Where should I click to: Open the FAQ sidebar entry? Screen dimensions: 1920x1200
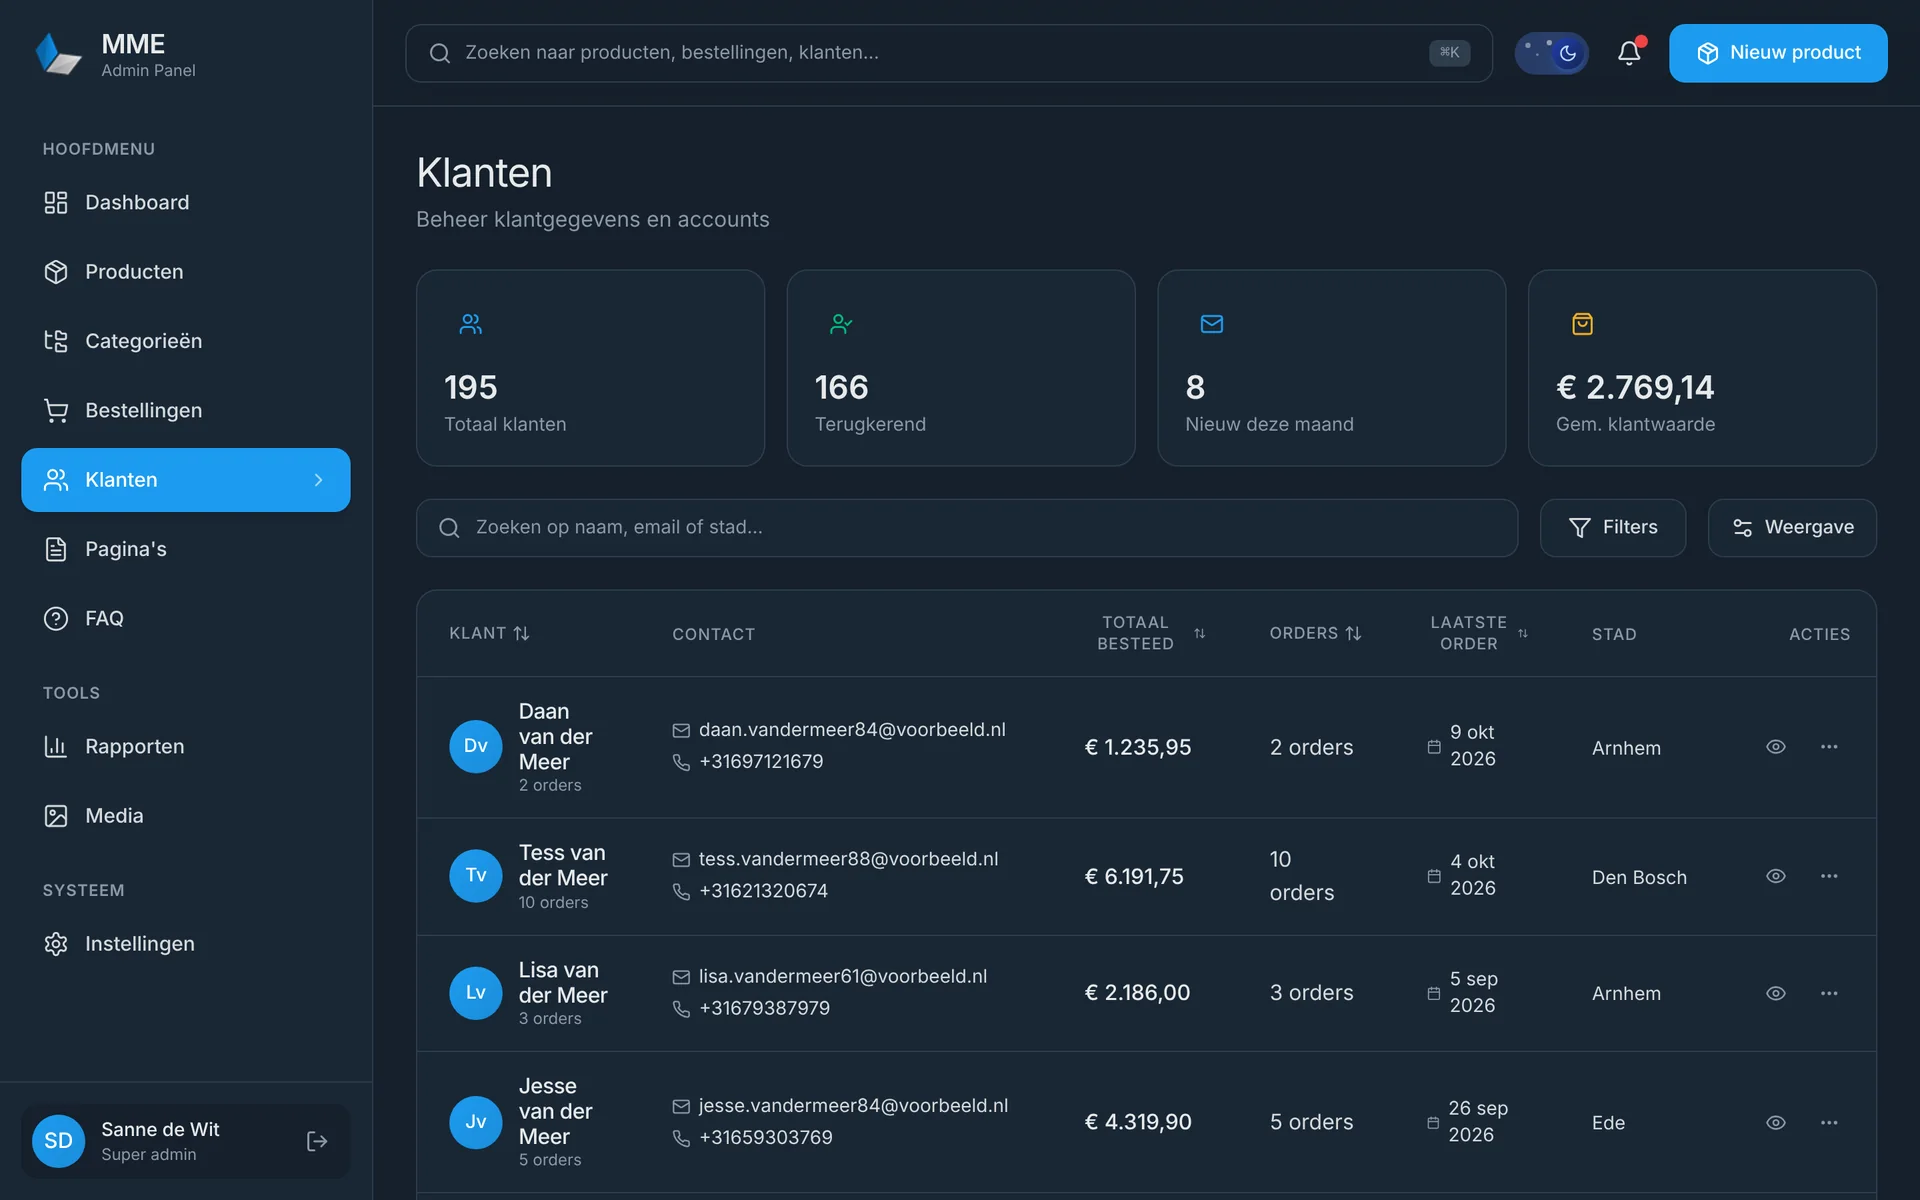(186, 619)
